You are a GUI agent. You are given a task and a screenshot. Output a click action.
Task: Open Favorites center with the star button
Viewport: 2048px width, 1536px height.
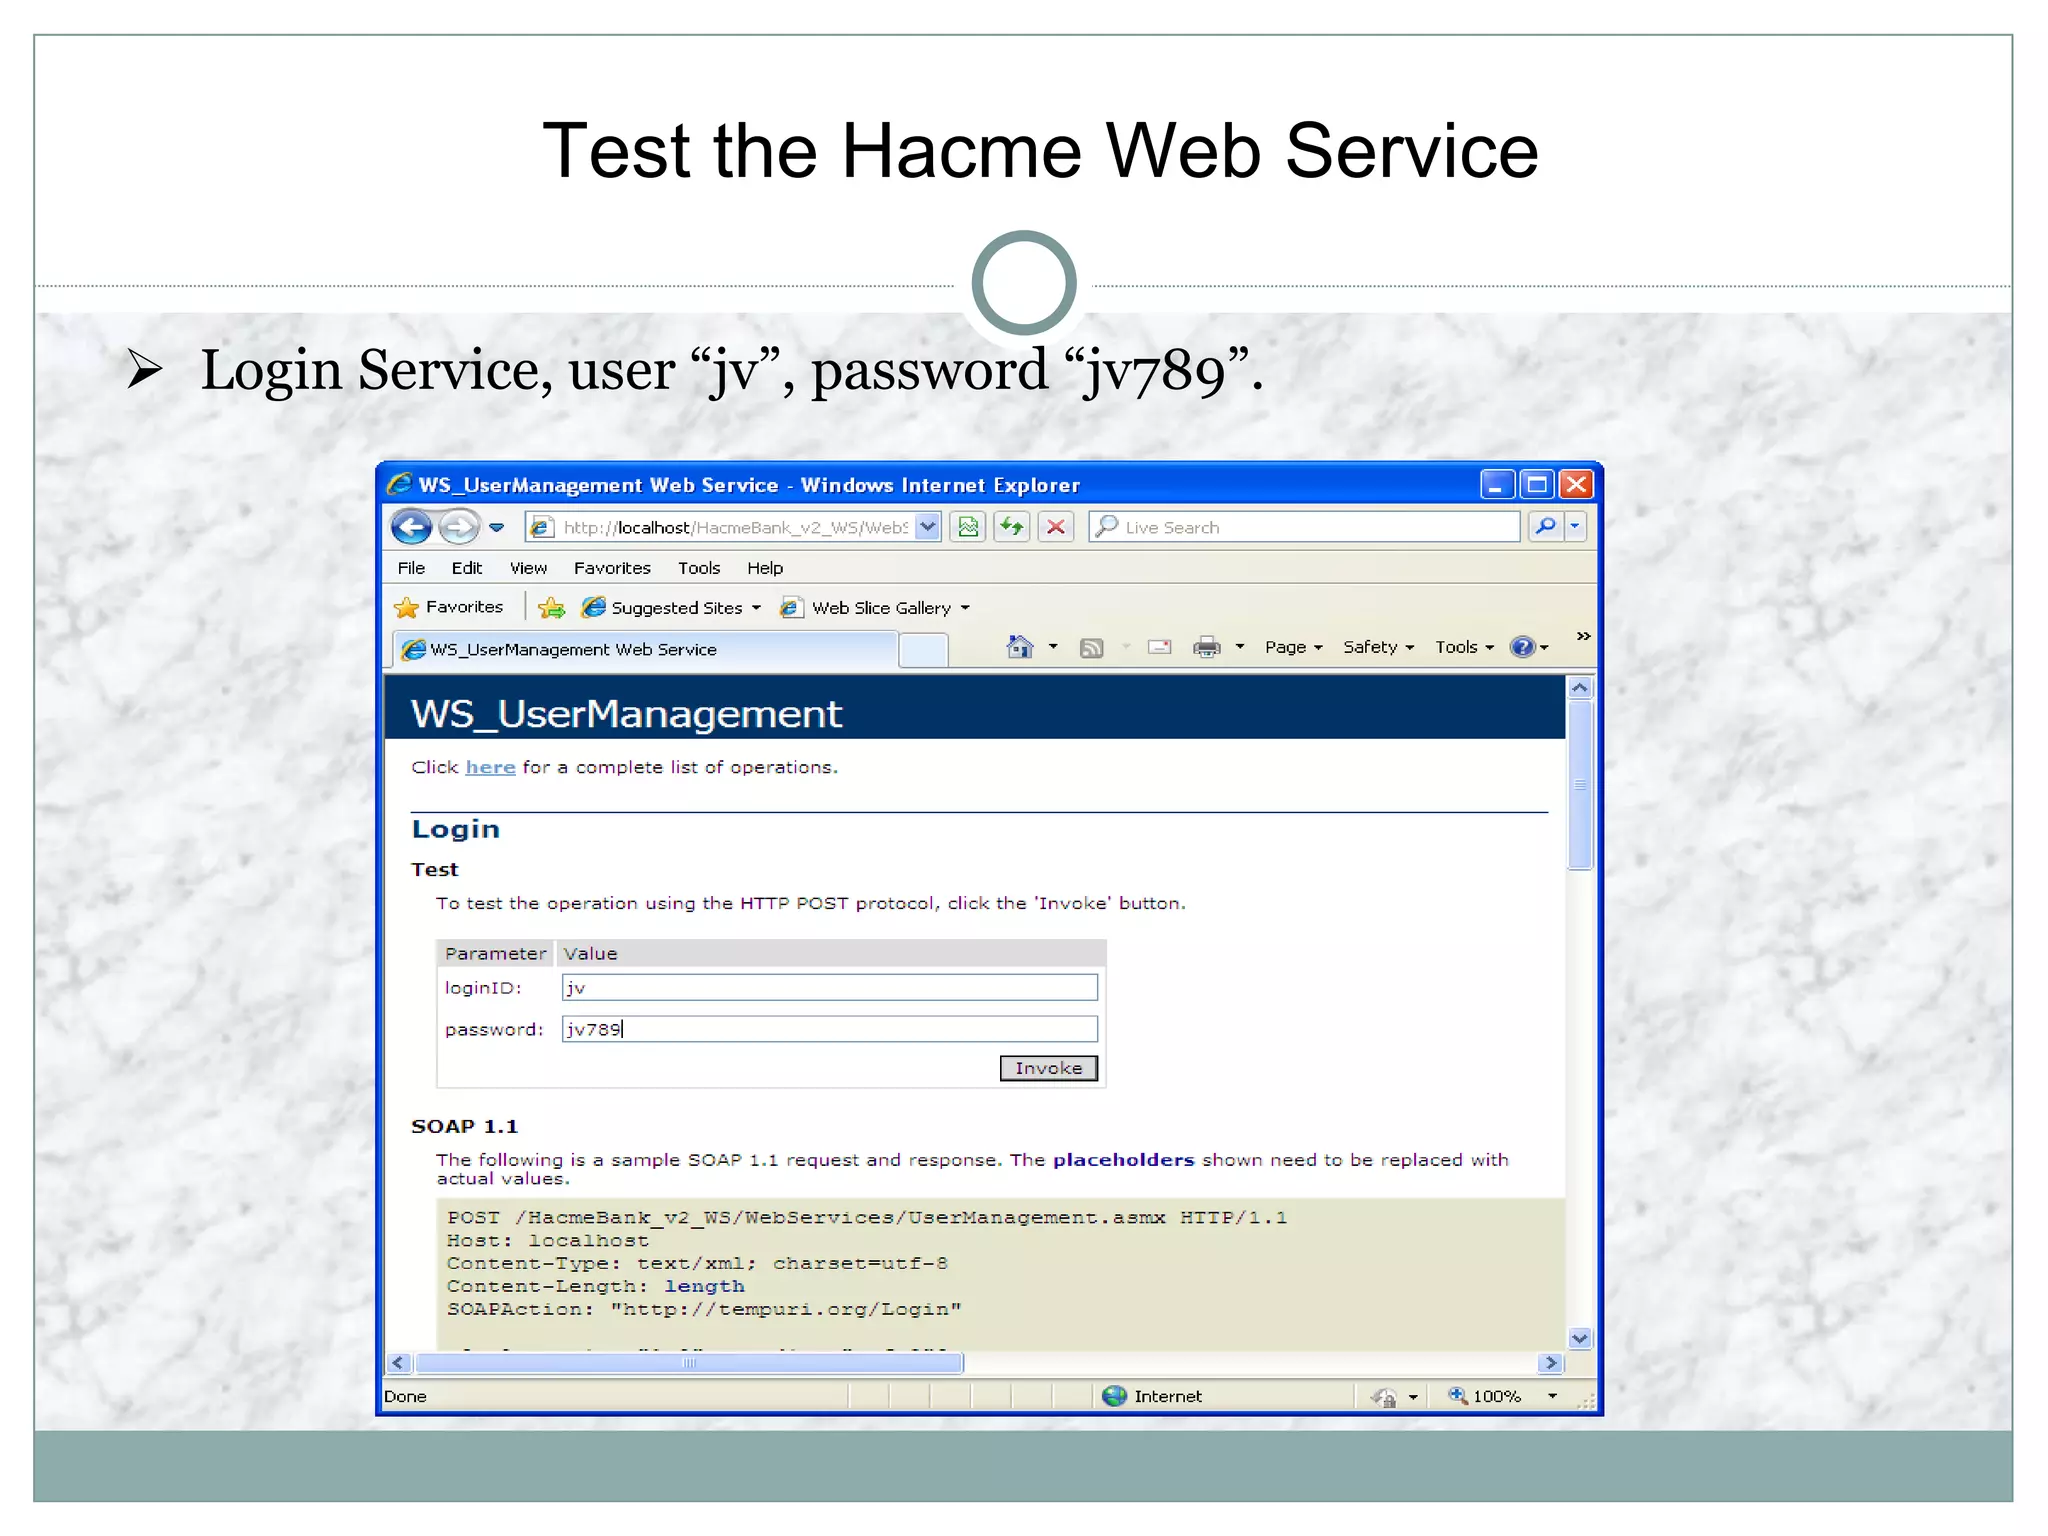(x=449, y=607)
